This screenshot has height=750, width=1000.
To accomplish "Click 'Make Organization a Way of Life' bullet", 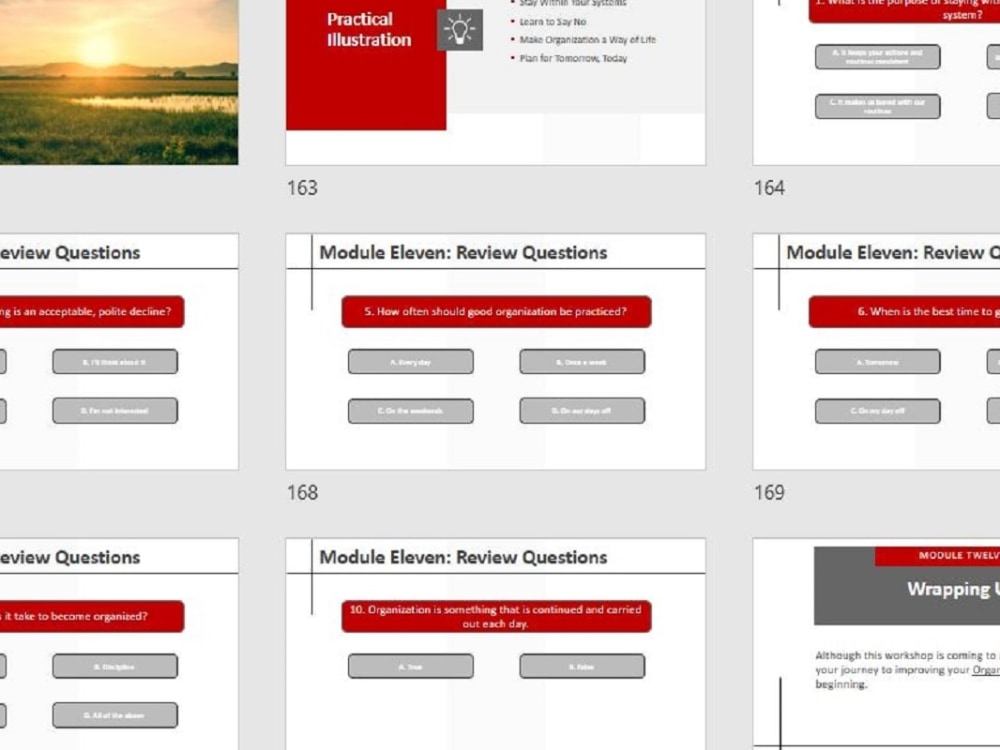I will (x=587, y=40).
